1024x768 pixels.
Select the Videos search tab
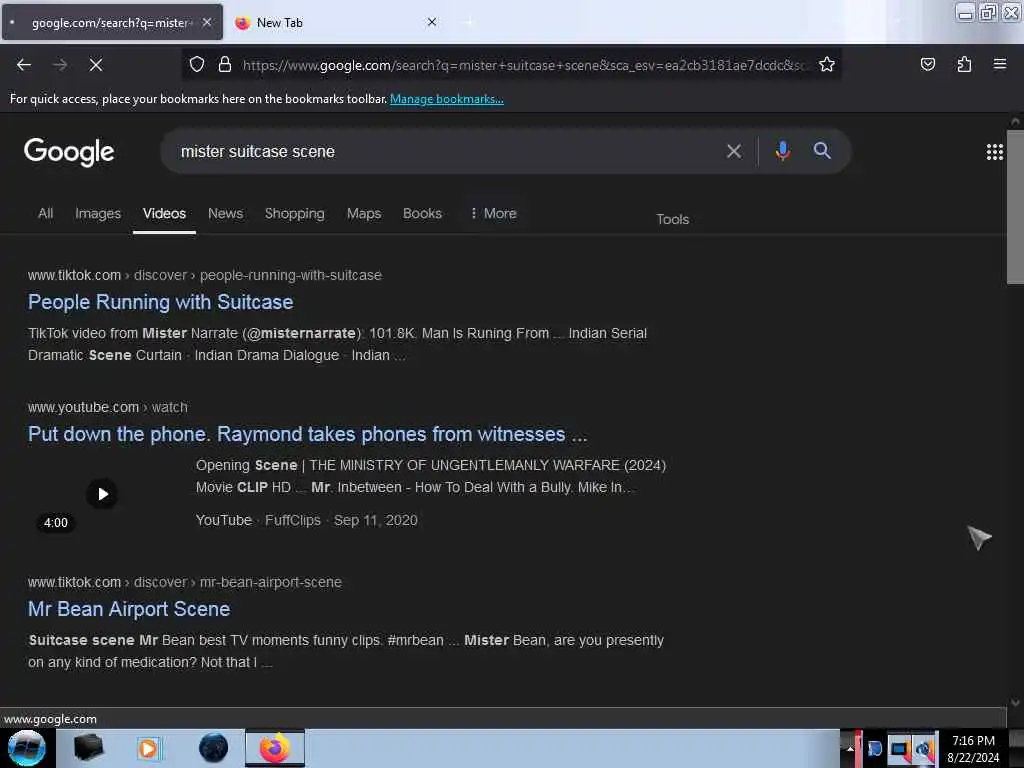(164, 214)
